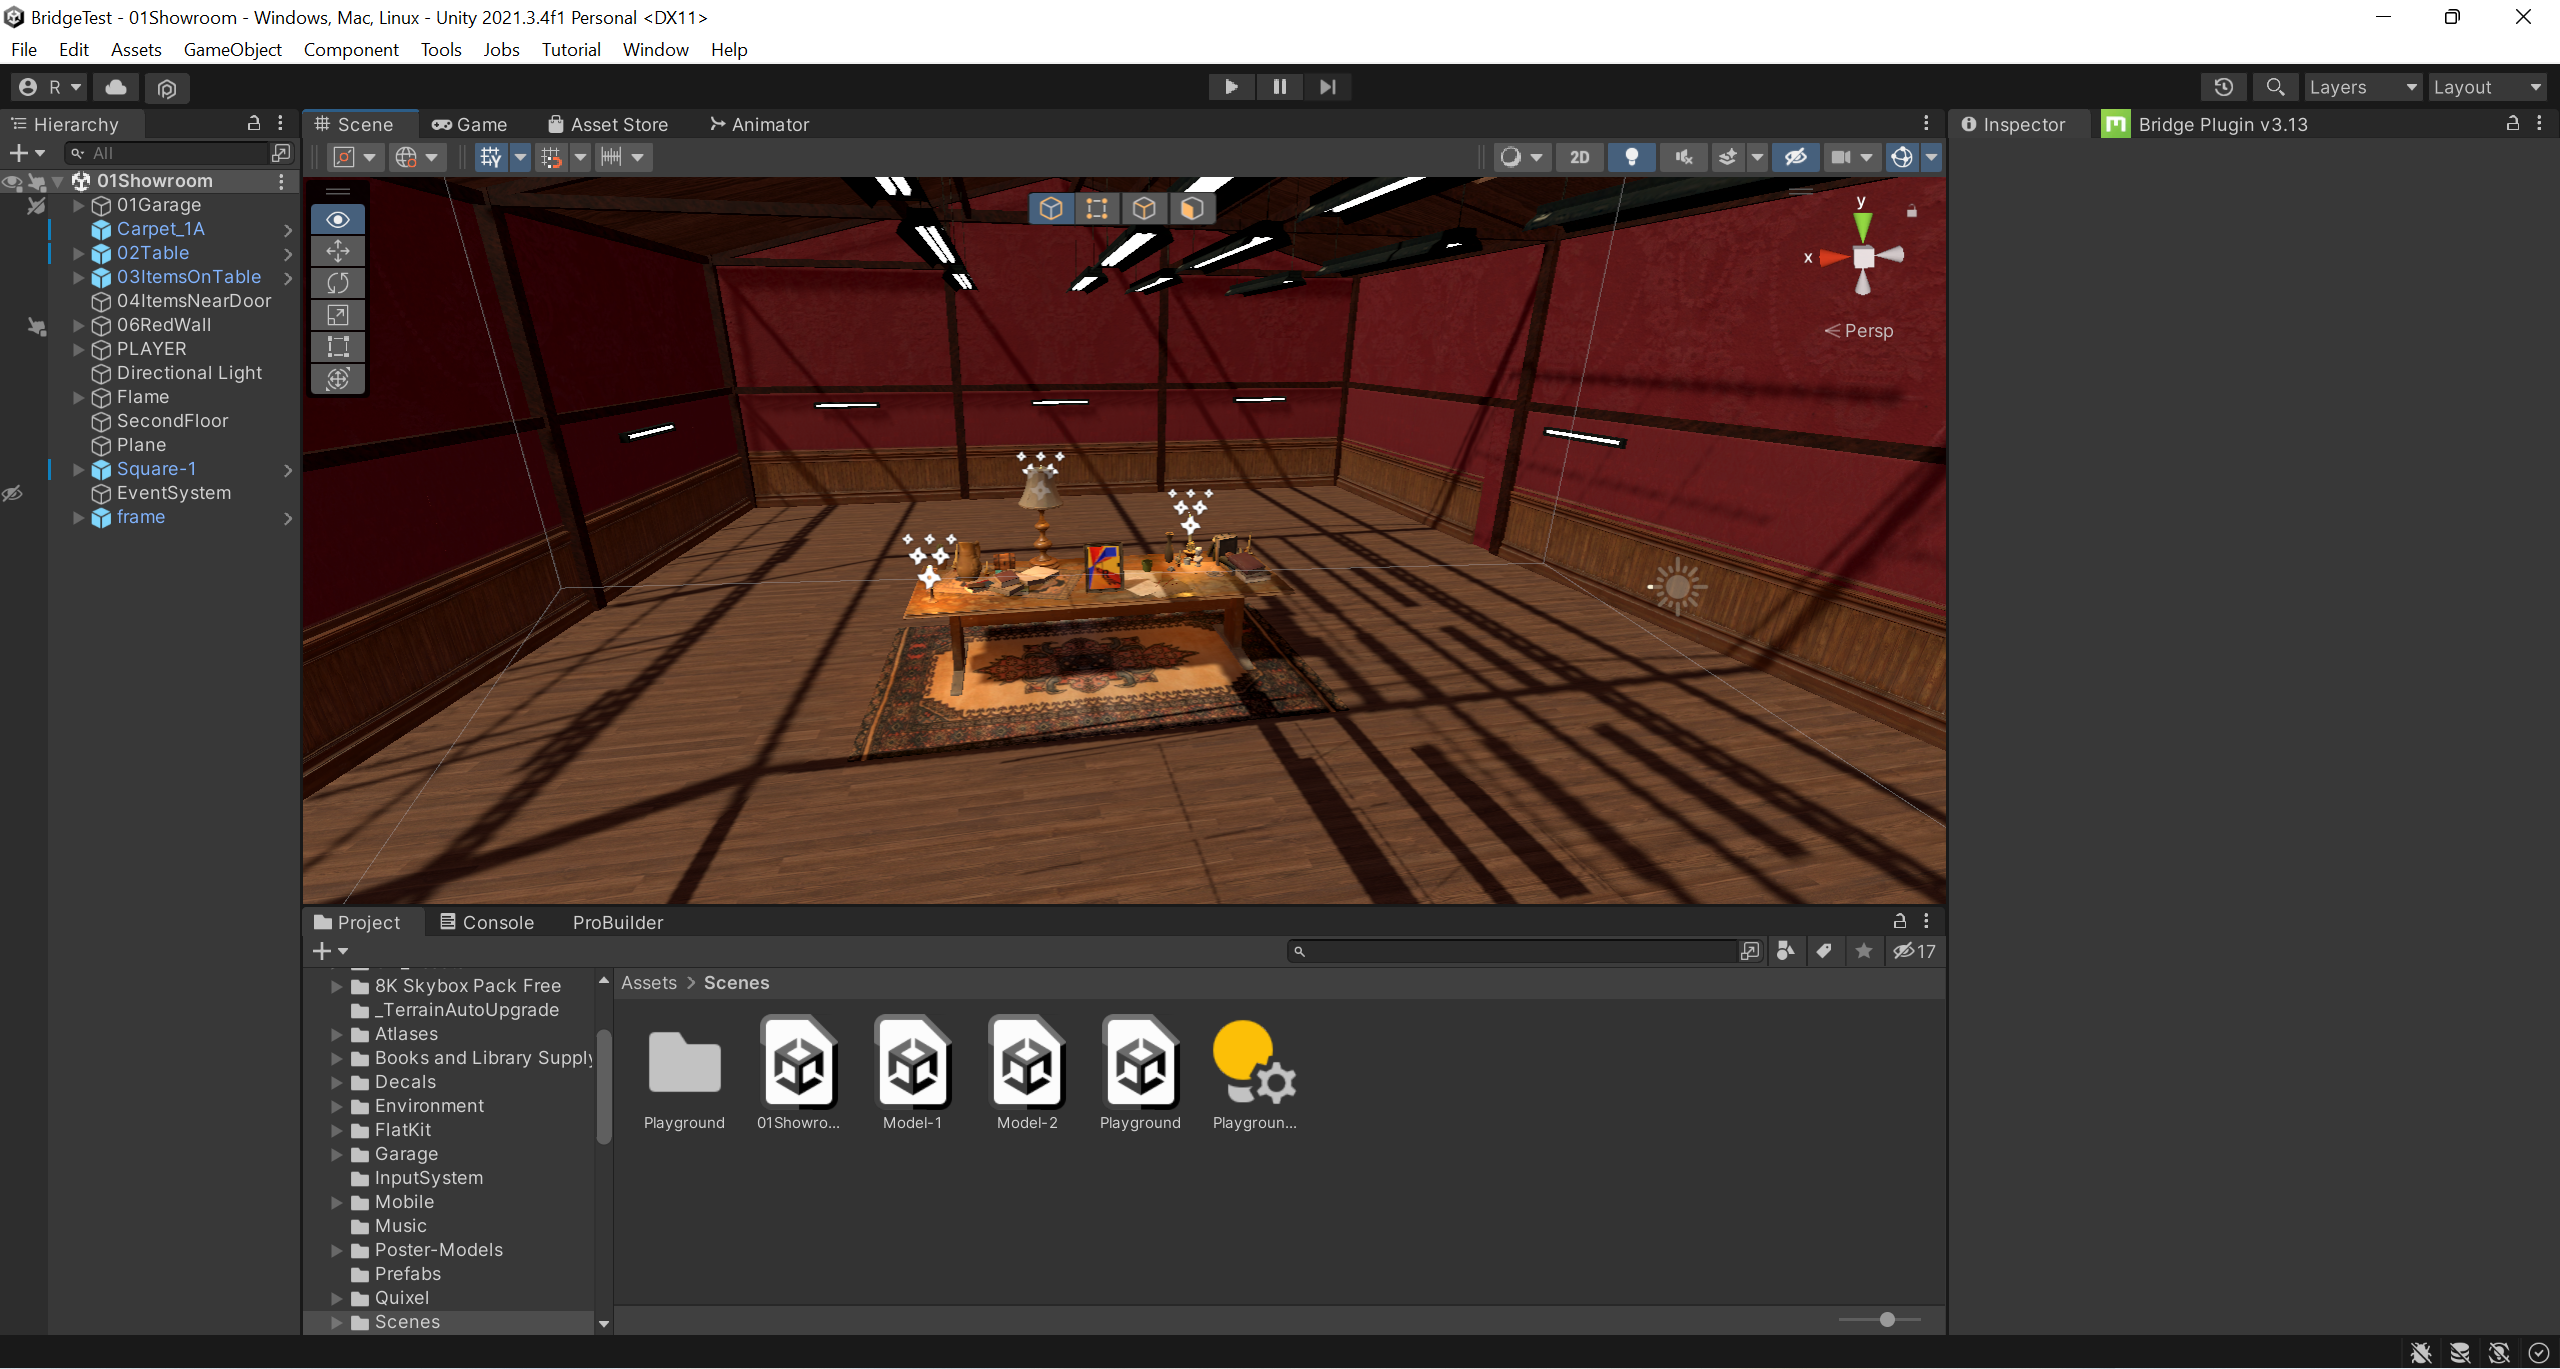Toggle scene audio mute
Viewport: 2560px width, 1369px height.
pos(1683,157)
